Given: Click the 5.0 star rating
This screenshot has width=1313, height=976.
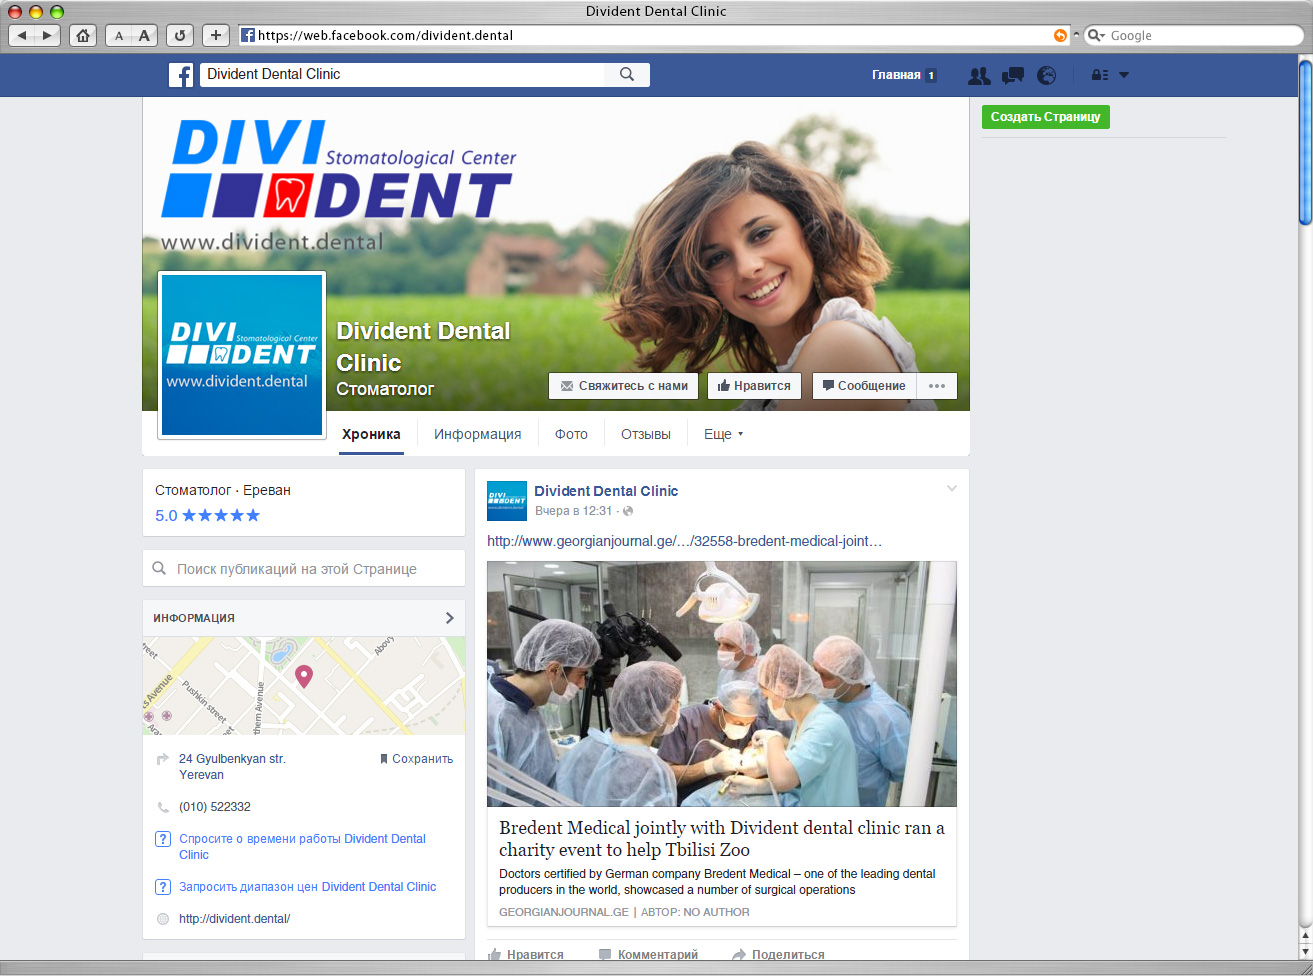Looking at the screenshot, I should click(207, 516).
